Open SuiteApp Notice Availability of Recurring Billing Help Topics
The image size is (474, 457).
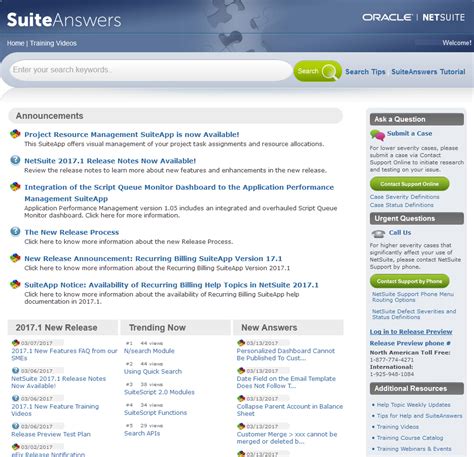click(x=171, y=285)
